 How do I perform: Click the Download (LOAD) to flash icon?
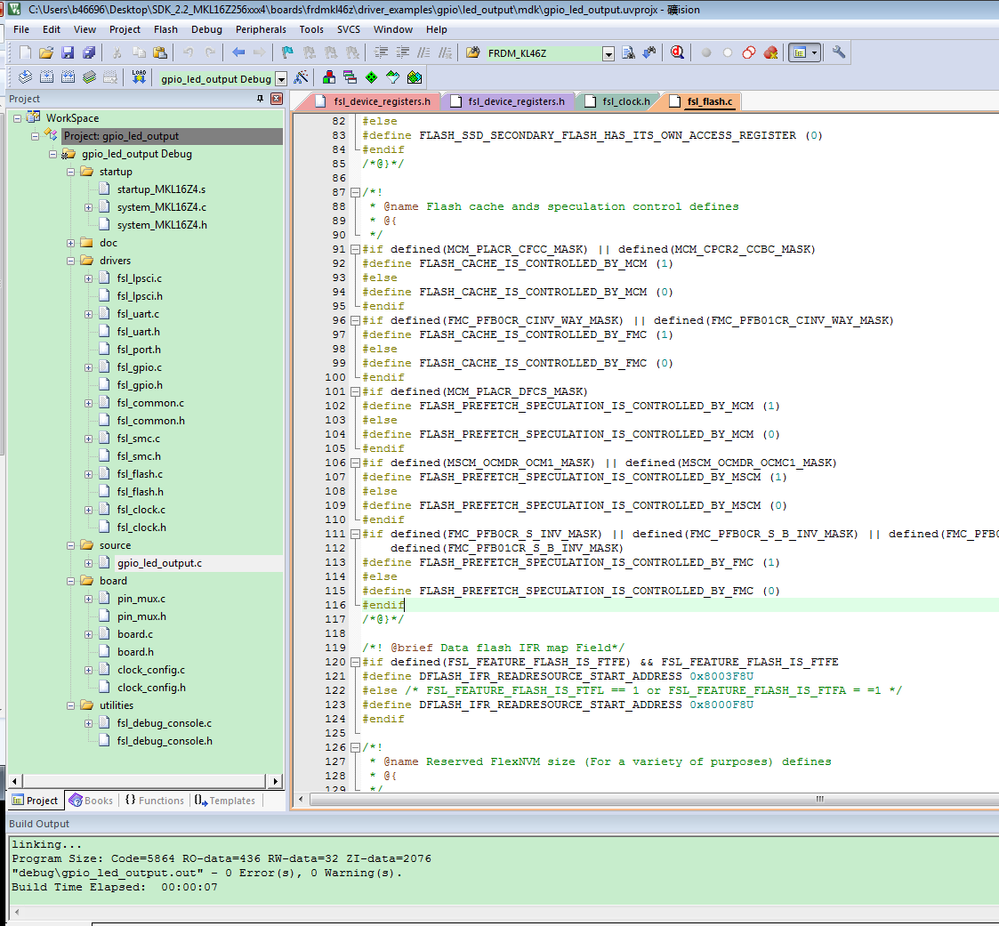point(138,77)
